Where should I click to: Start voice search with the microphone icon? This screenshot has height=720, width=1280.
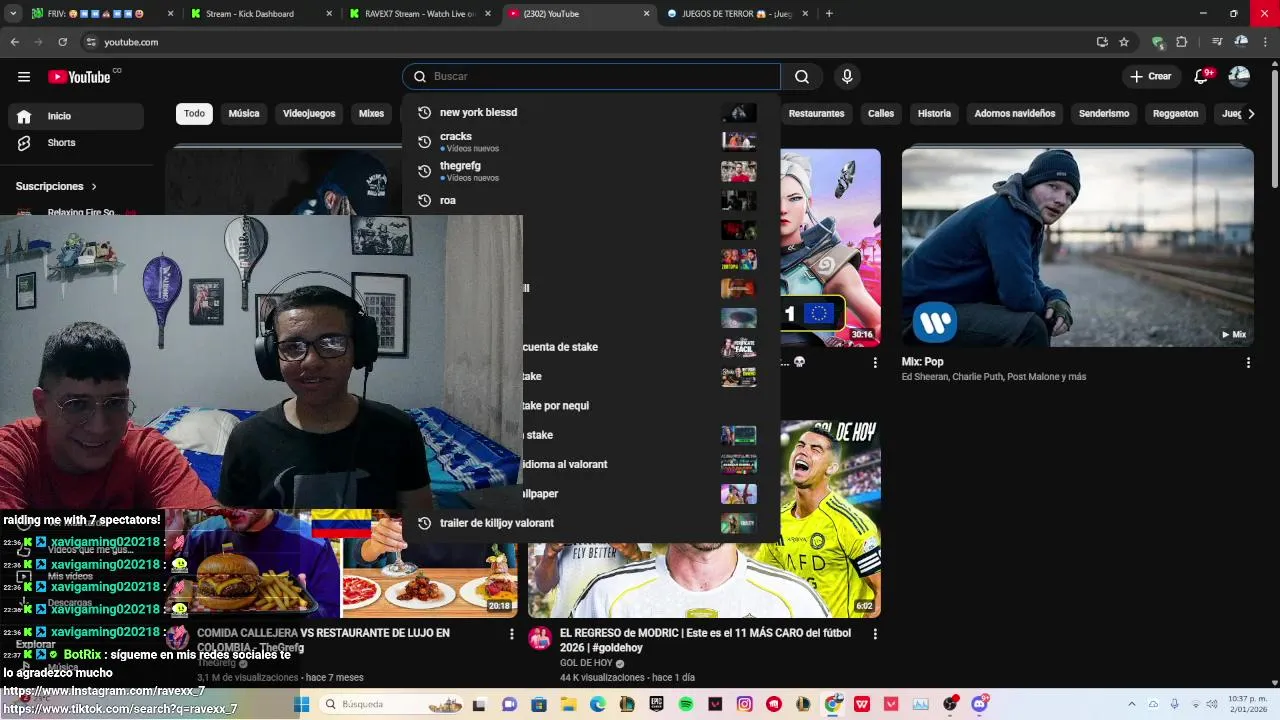tap(847, 77)
